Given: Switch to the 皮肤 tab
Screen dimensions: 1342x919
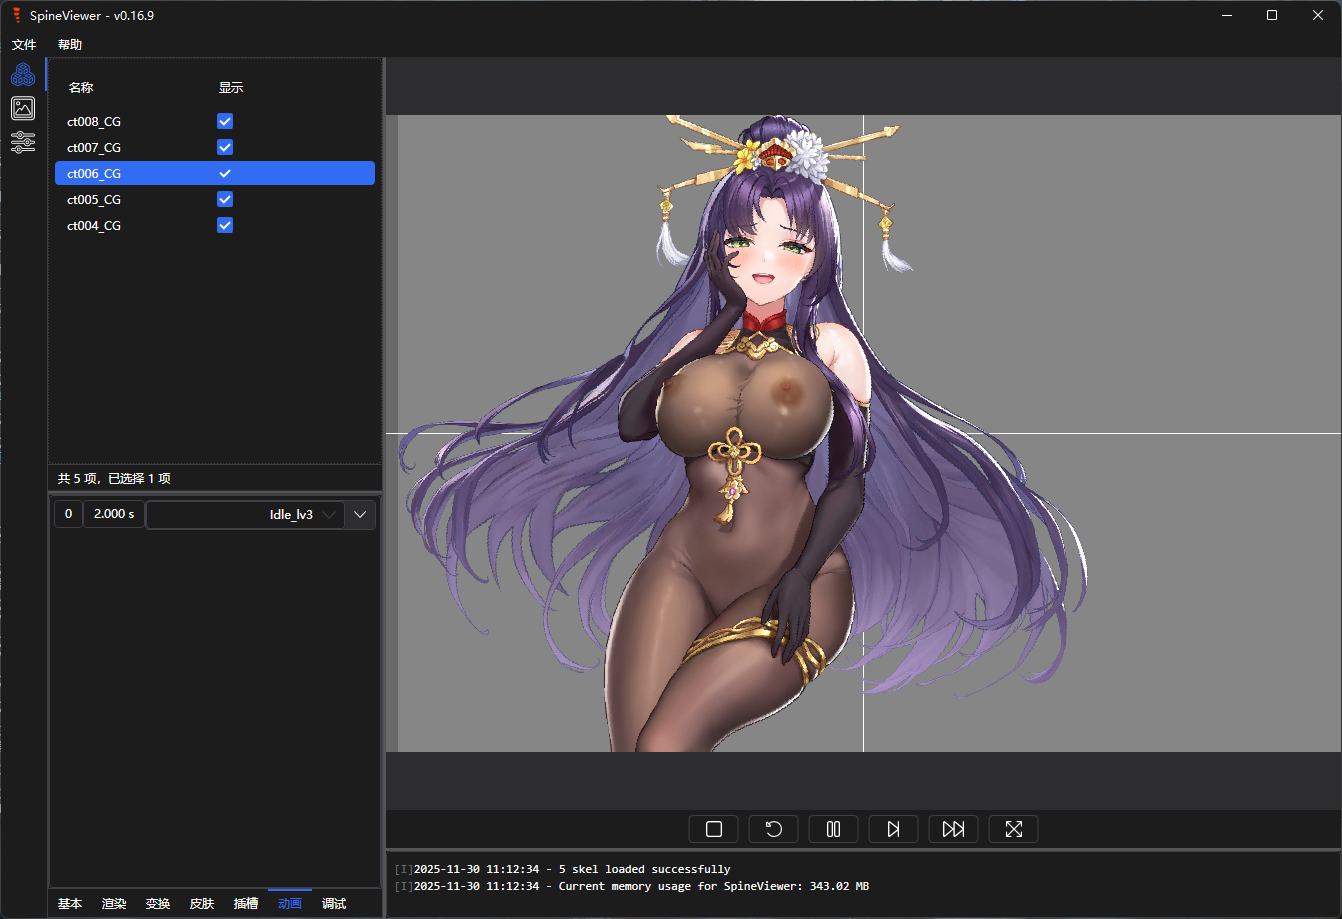Looking at the screenshot, I should pos(202,904).
